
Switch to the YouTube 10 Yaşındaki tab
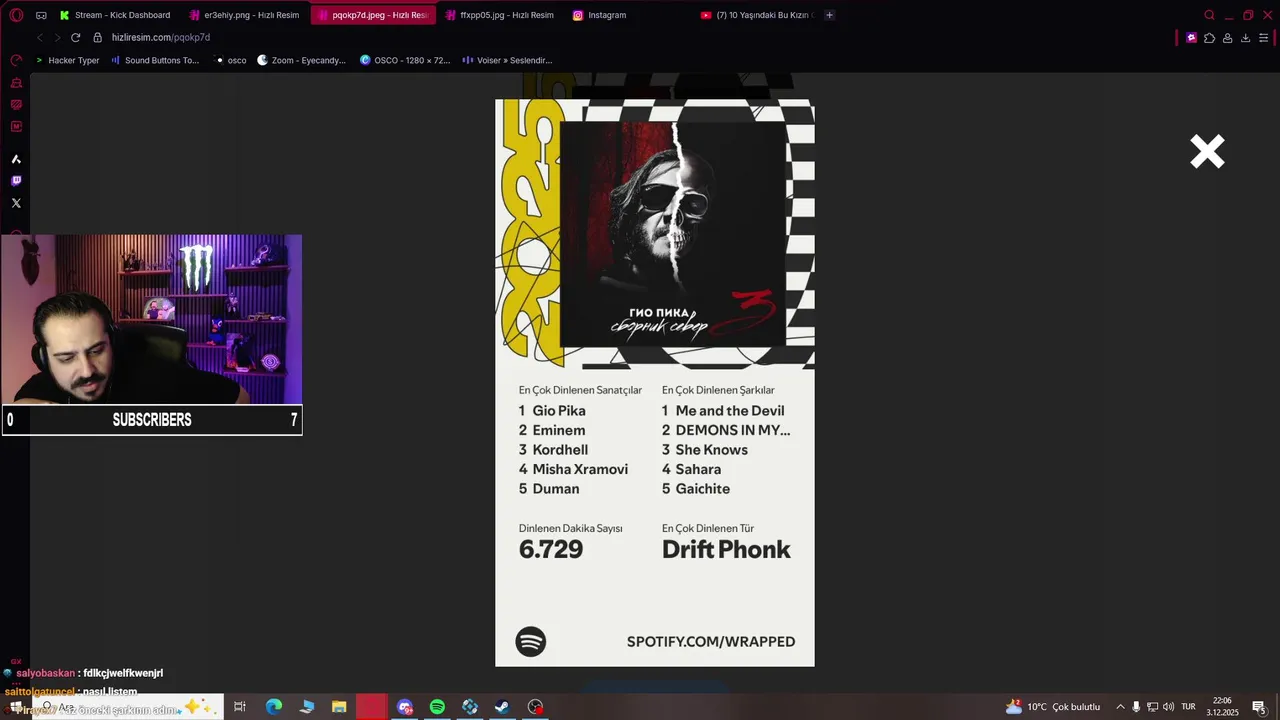(x=757, y=15)
